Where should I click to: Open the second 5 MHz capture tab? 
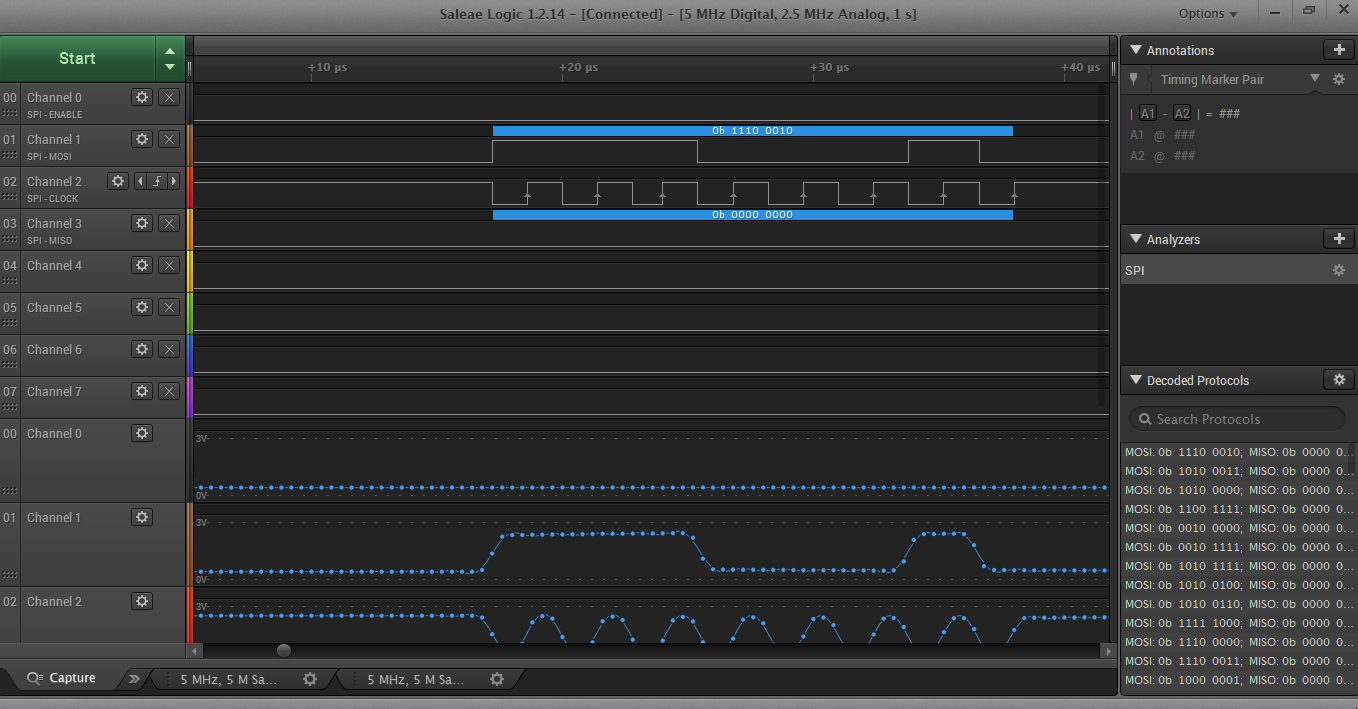click(418, 679)
